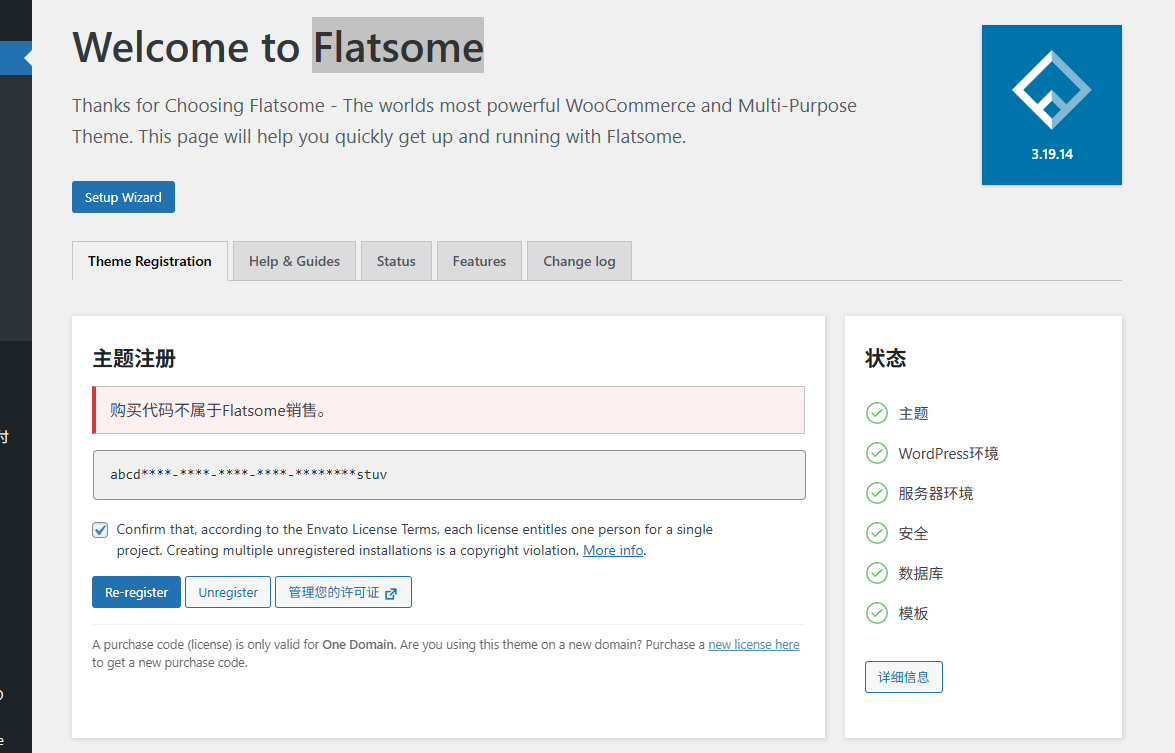Focus the purchase code input field
The width and height of the screenshot is (1175, 753).
pyautogui.click(x=450, y=475)
